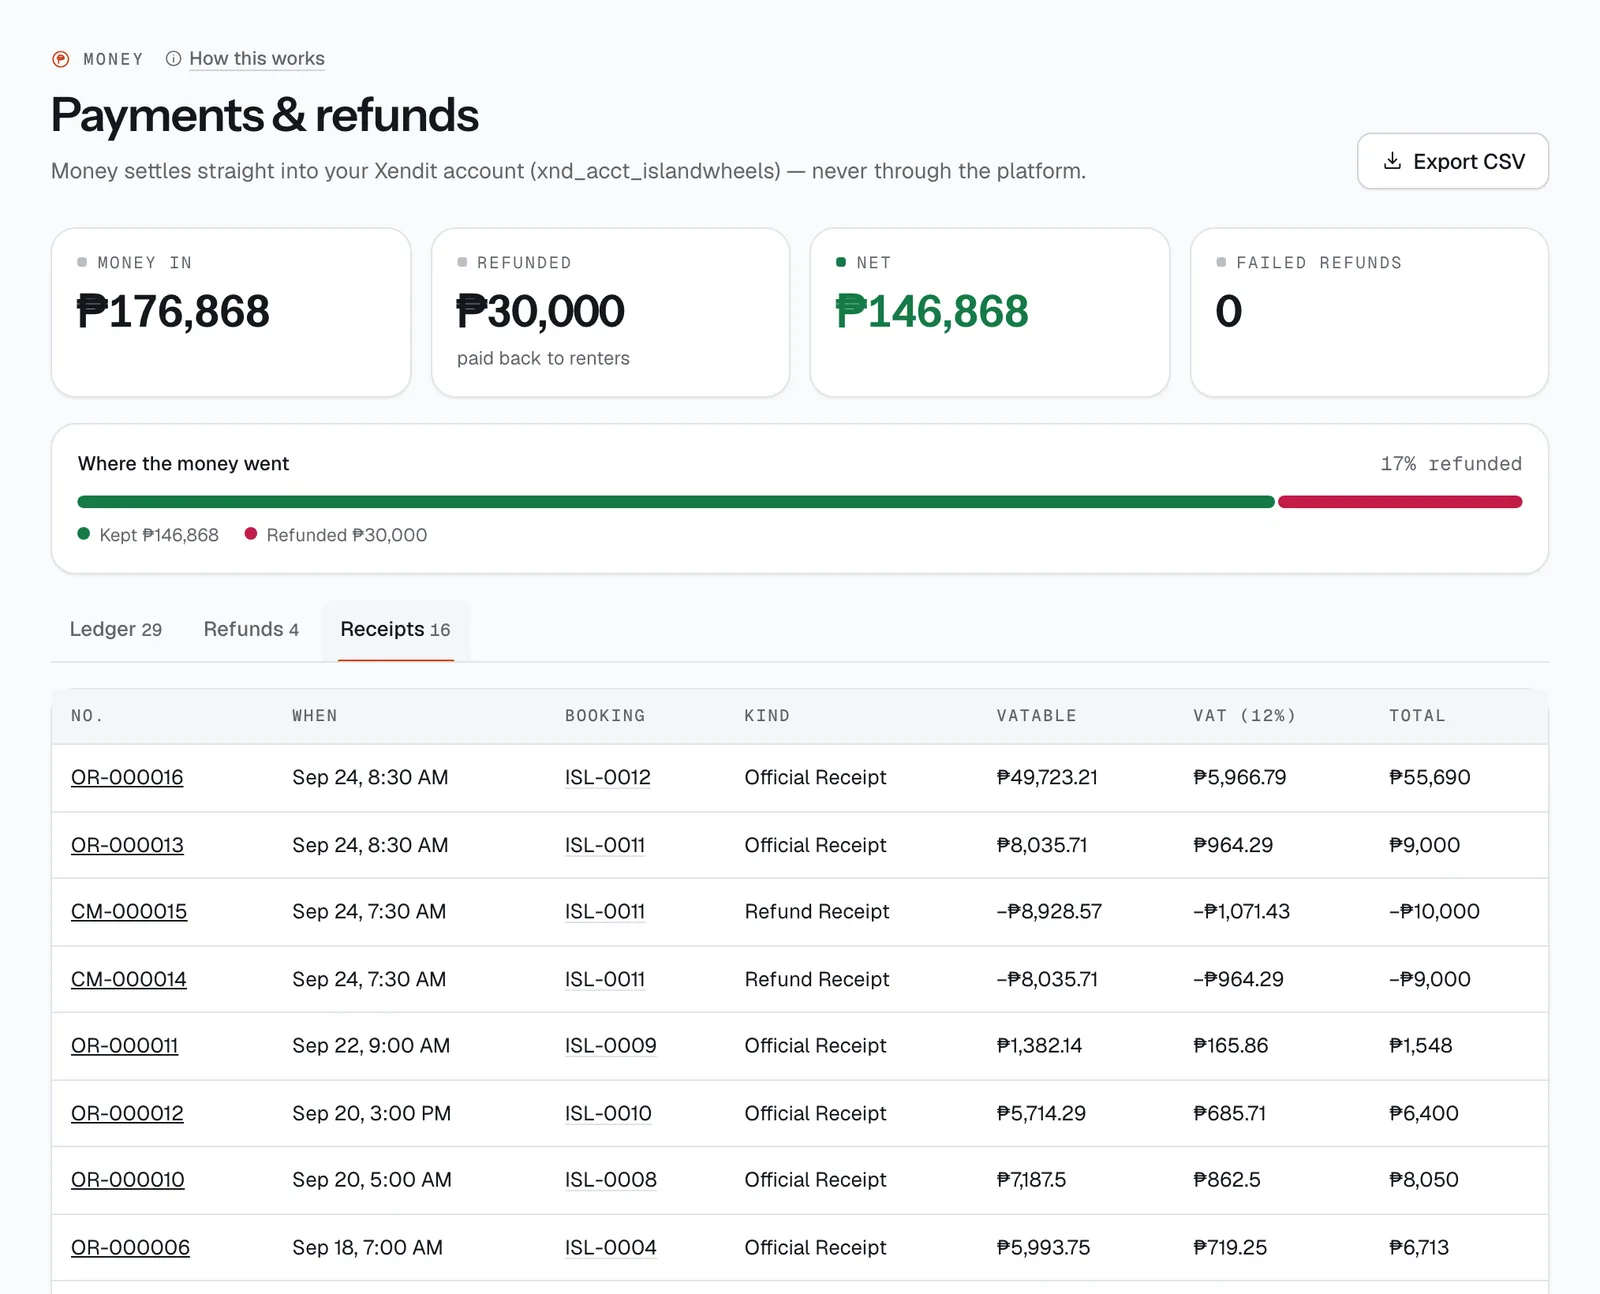This screenshot has height=1294, width=1600.
Task: Click the Money In card showing ₱176,868
Action: 231,312
